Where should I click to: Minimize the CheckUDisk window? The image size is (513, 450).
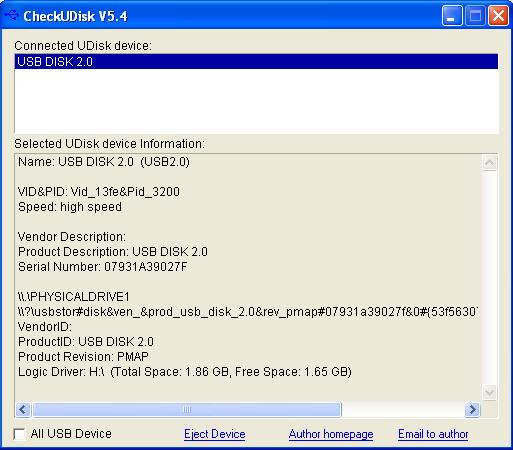(x=452, y=15)
